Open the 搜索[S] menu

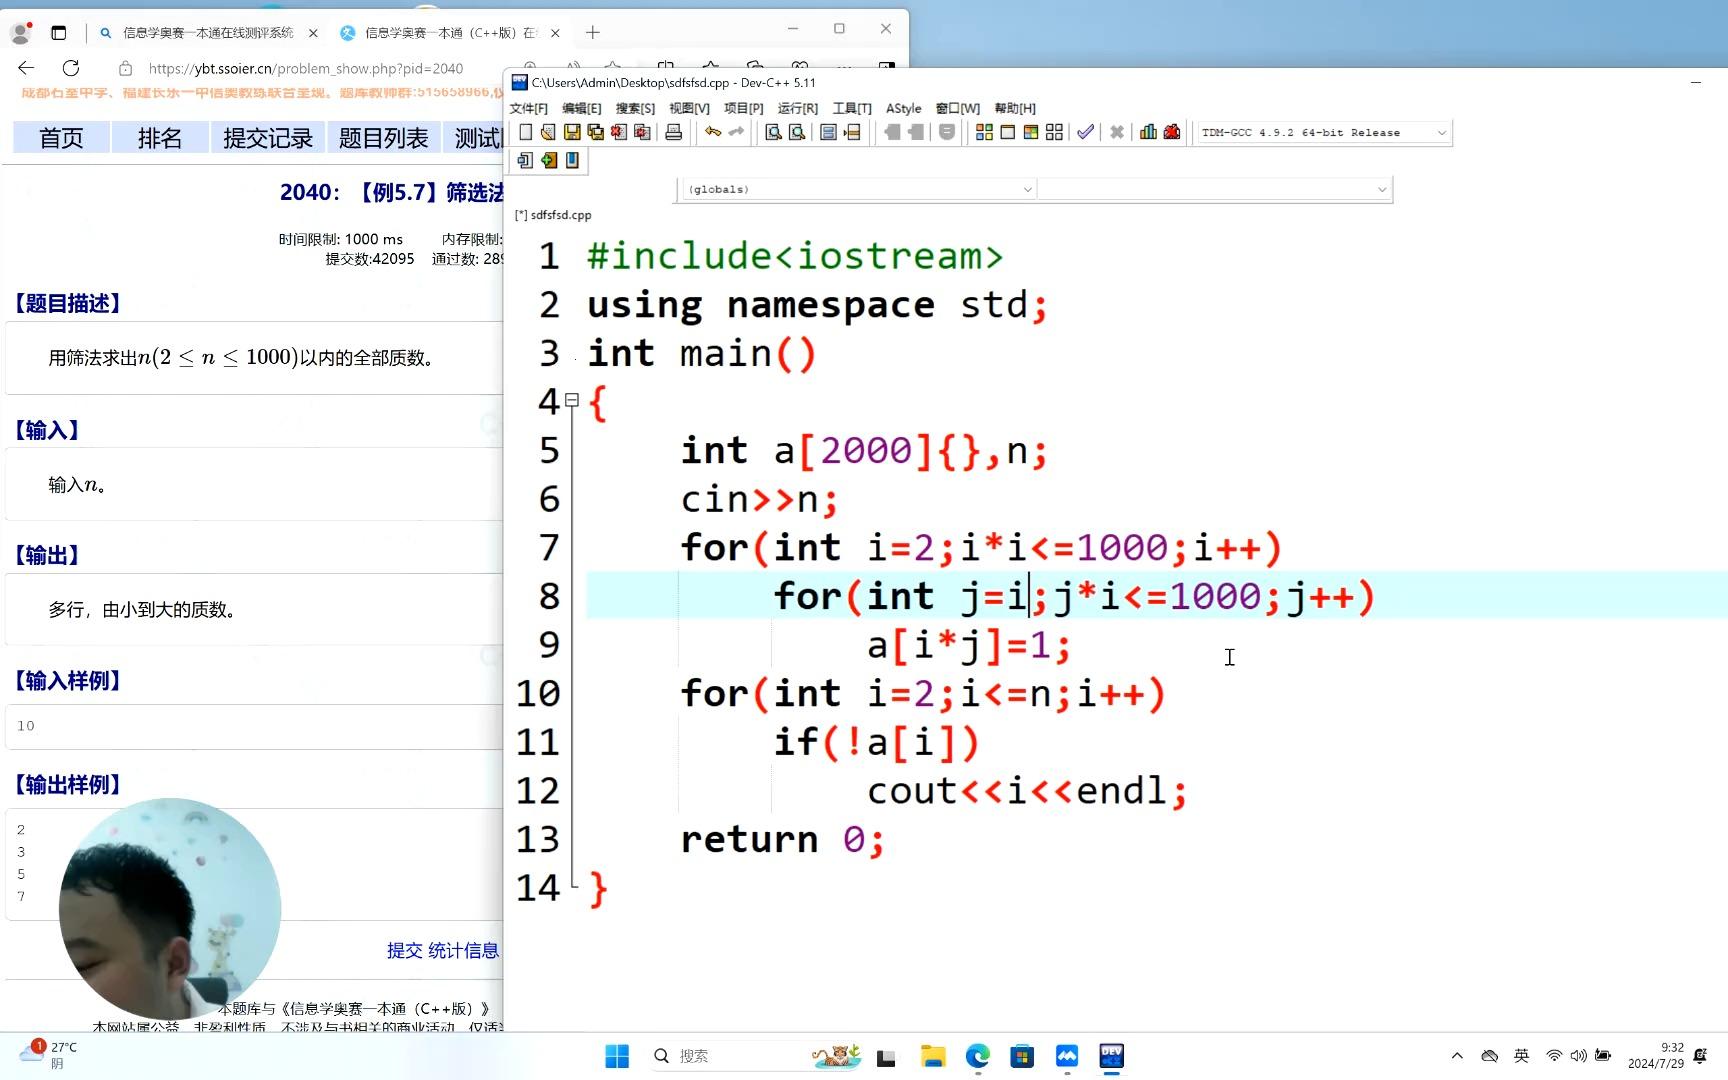click(x=635, y=108)
